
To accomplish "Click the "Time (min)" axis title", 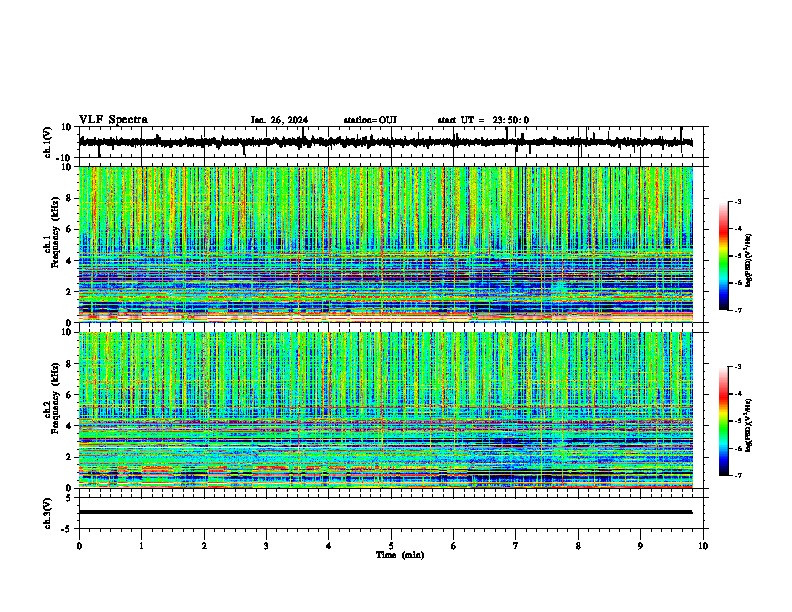I will point(400,555).
